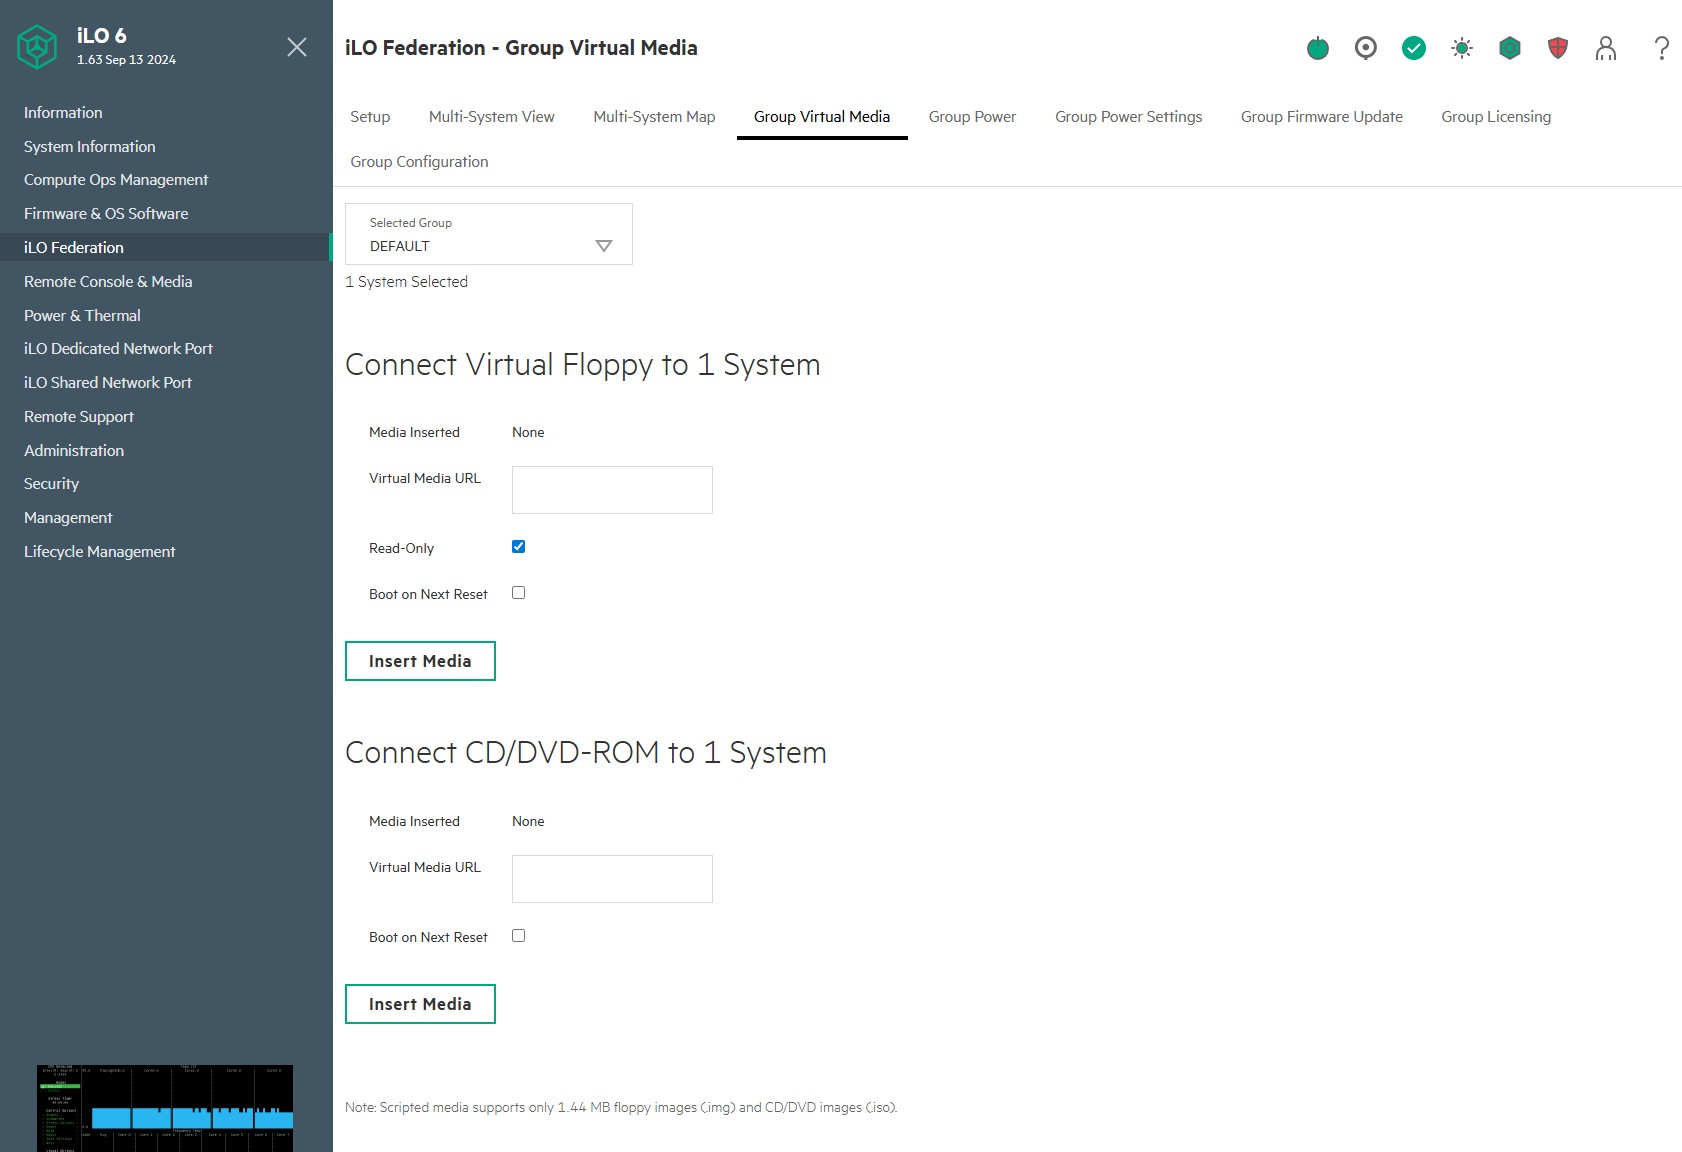Open help via question mark icon

coord(1661,48)
